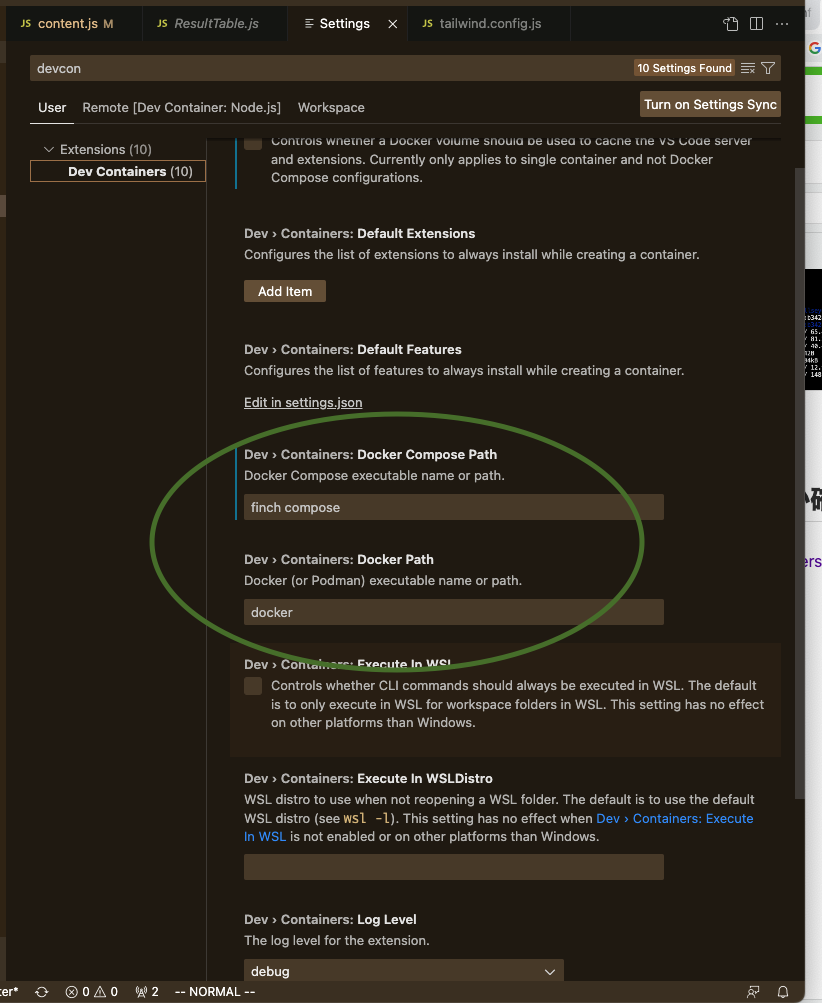Open the editor More Actions ellipsis menu
Image resolution: width=822 pixels, height=1003 pixels.
(782, 24)
